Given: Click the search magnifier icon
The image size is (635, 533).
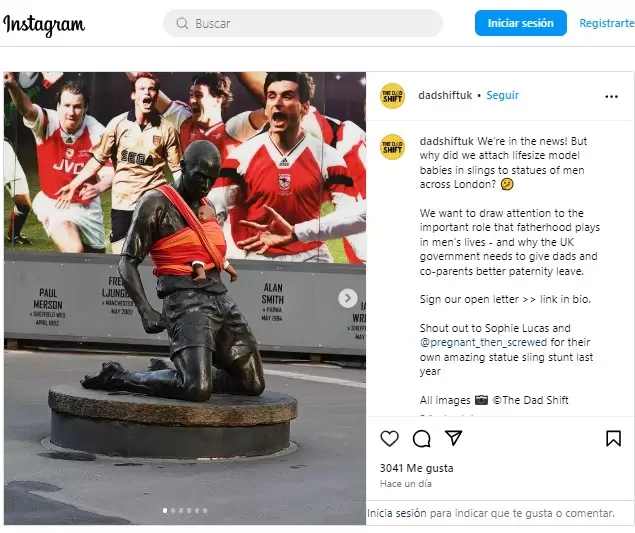Looking at the screenshot, I should (182, 23).
